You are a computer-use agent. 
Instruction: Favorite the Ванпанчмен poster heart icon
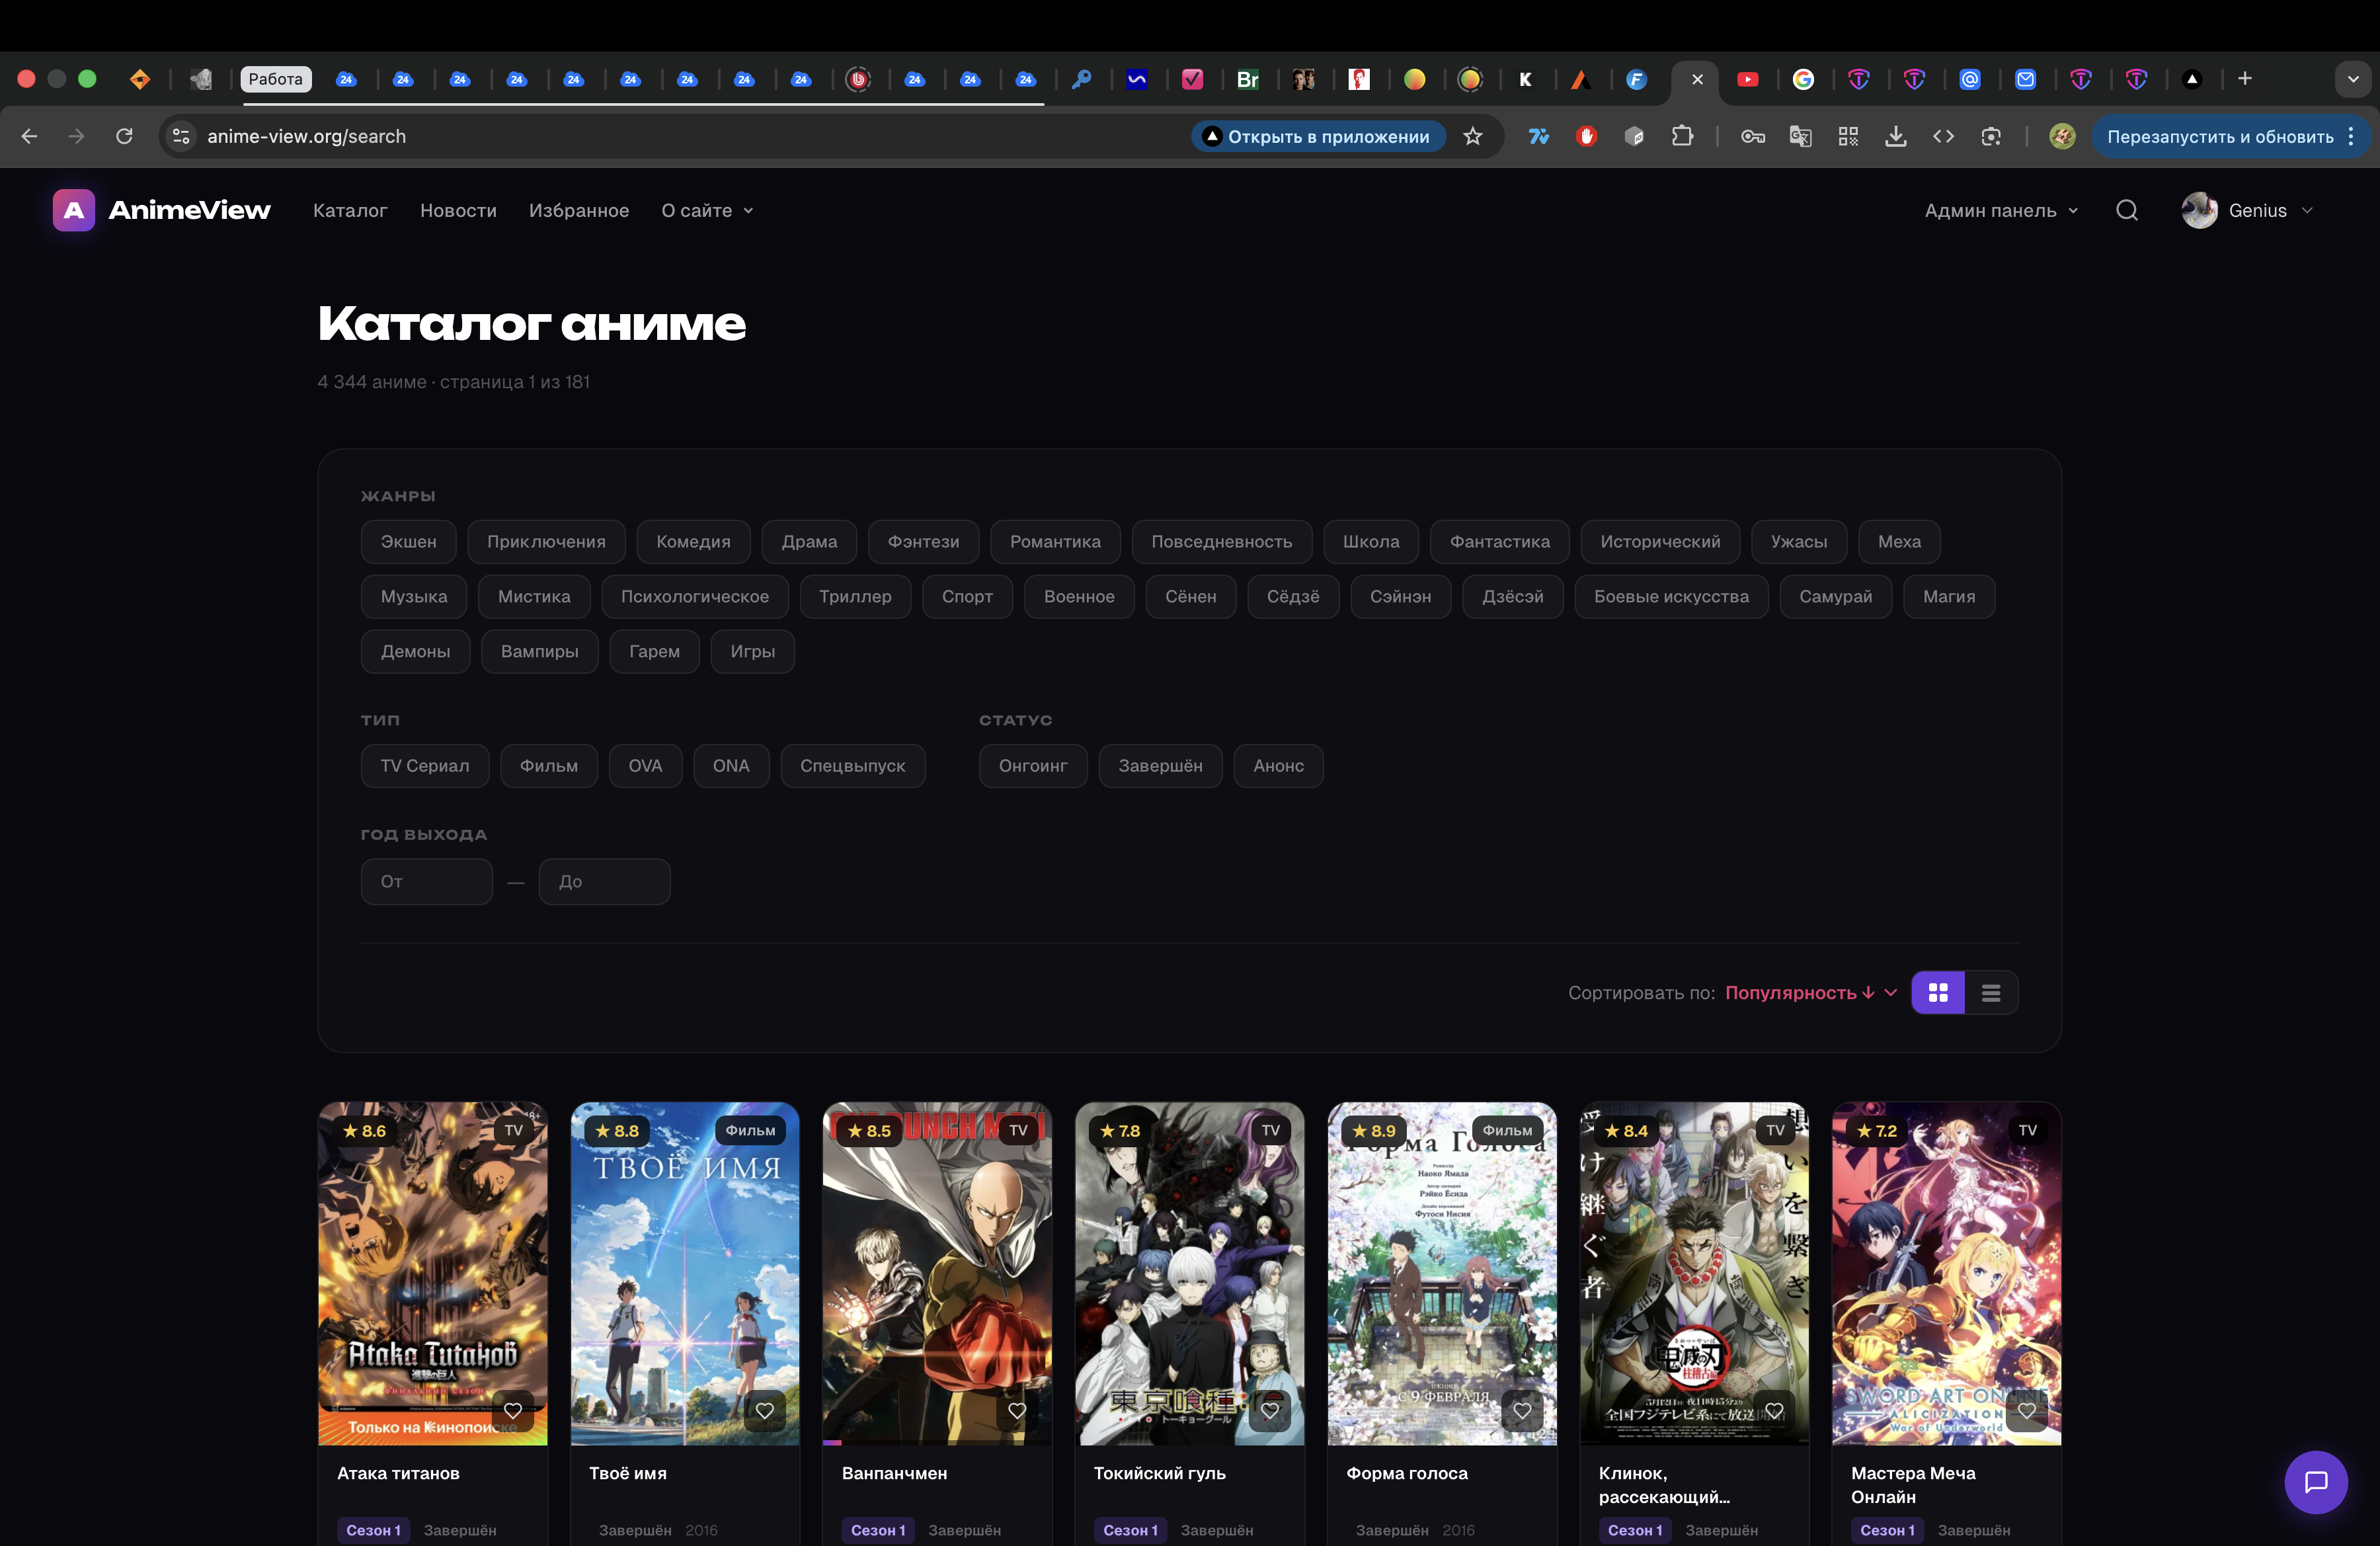tap(1017, 1410)
